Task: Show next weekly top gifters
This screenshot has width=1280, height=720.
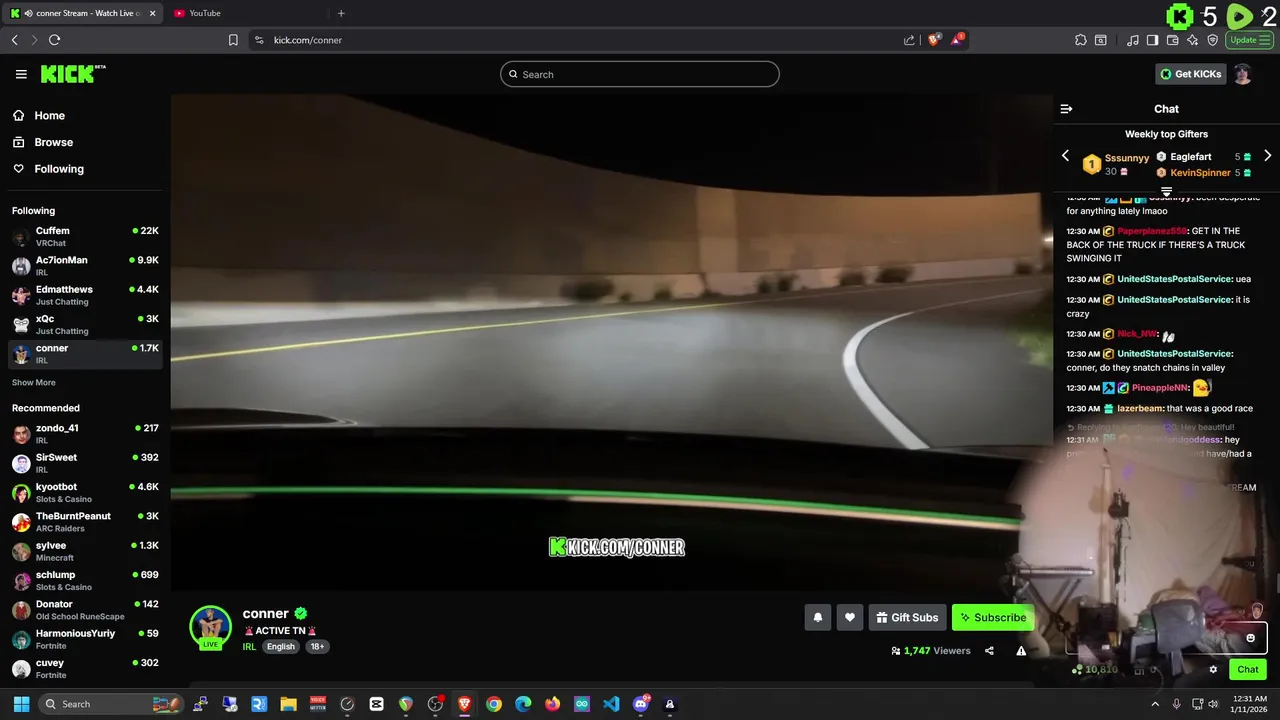Action: 1267,156
